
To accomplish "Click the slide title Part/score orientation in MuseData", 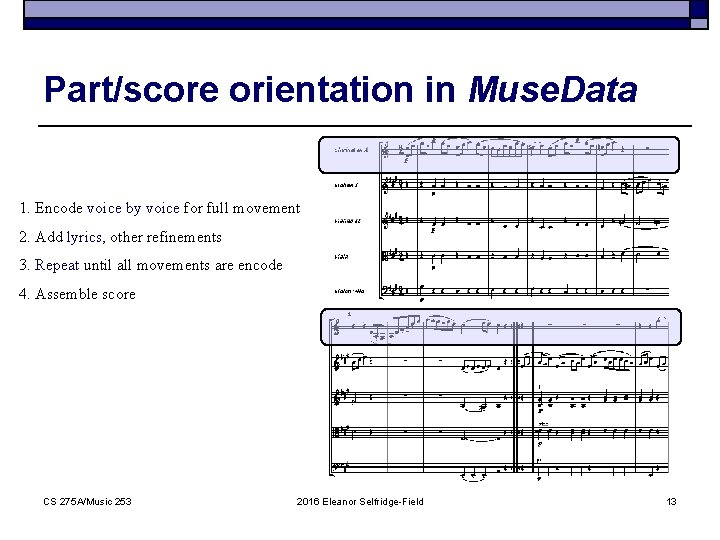I will 340,89.
